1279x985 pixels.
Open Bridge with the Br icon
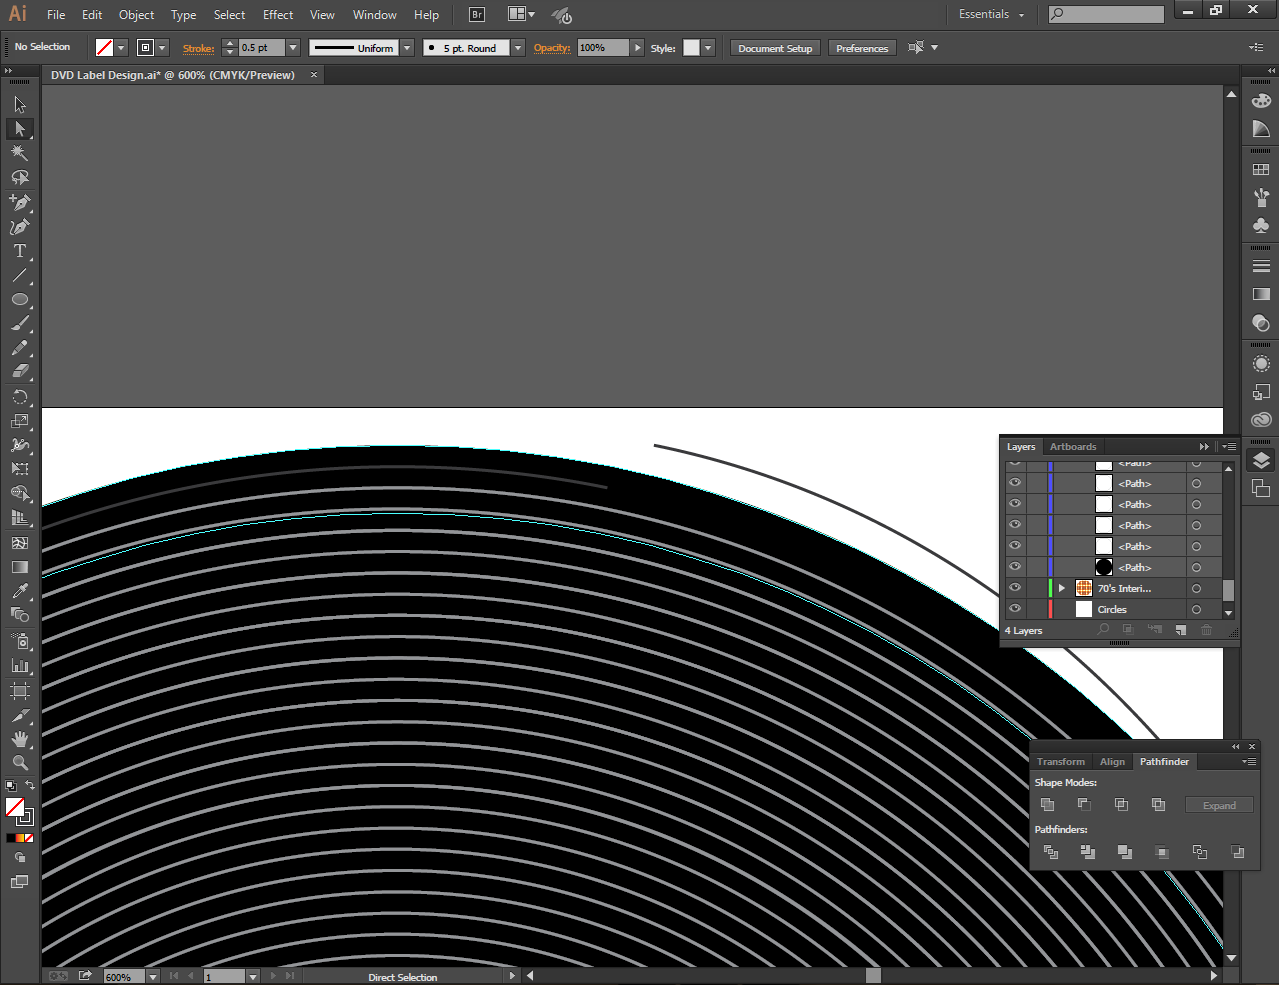(x=477, y=15)
